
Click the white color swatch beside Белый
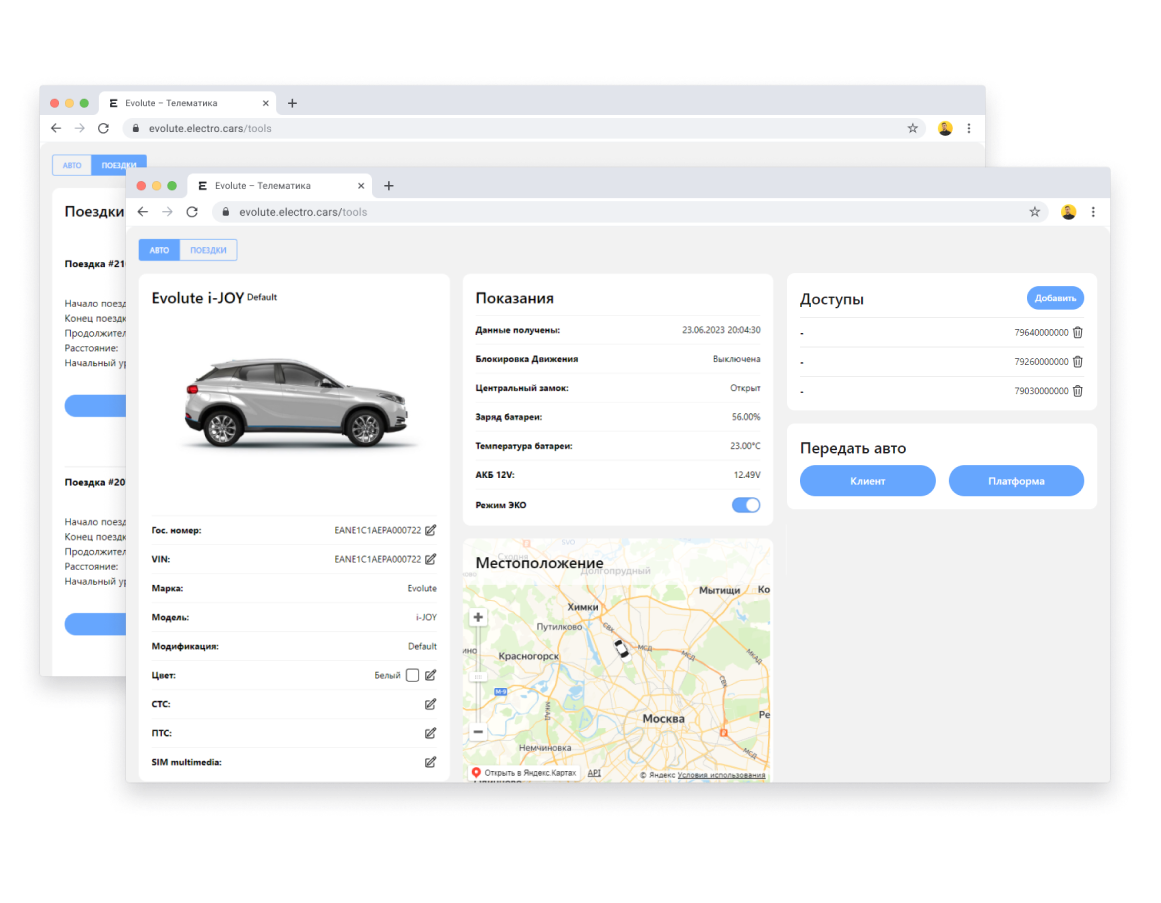(412, 675)
